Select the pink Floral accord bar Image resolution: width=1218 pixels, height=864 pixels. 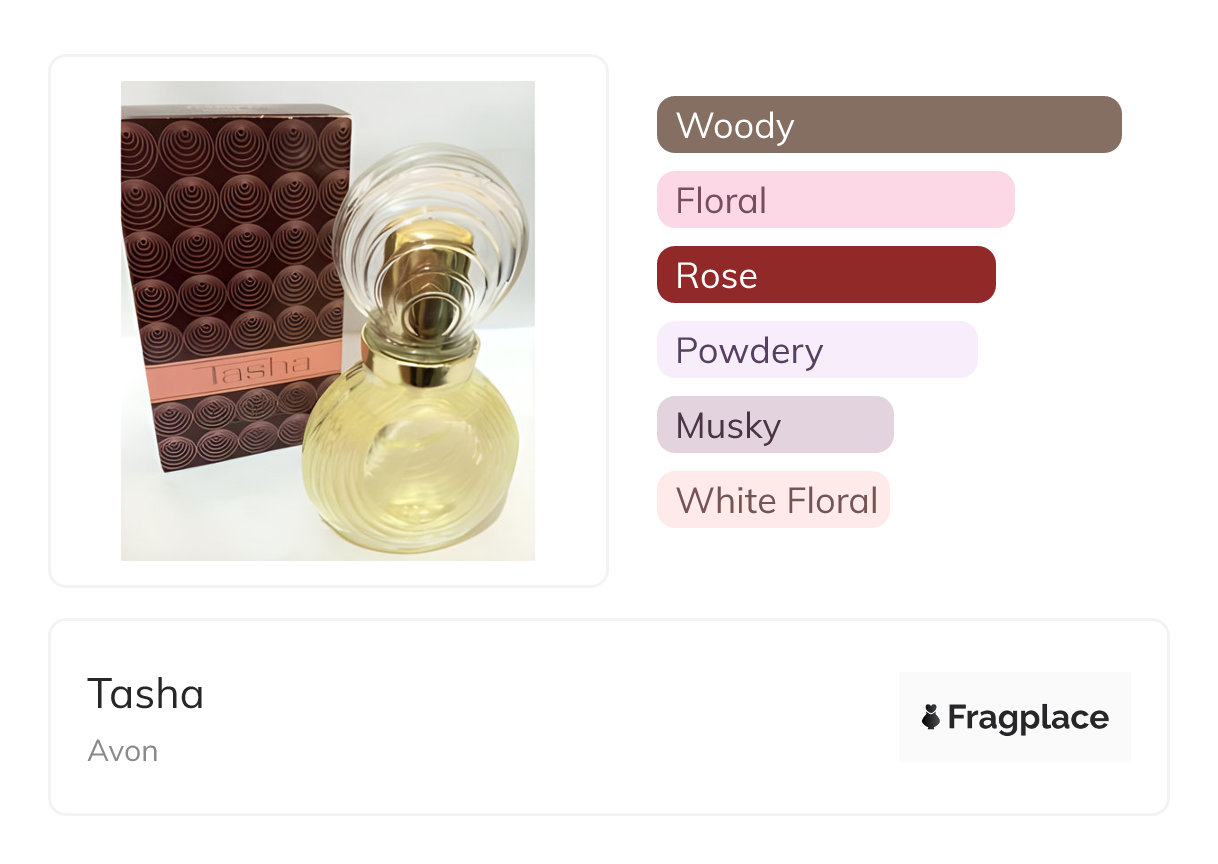coord(835,200)
